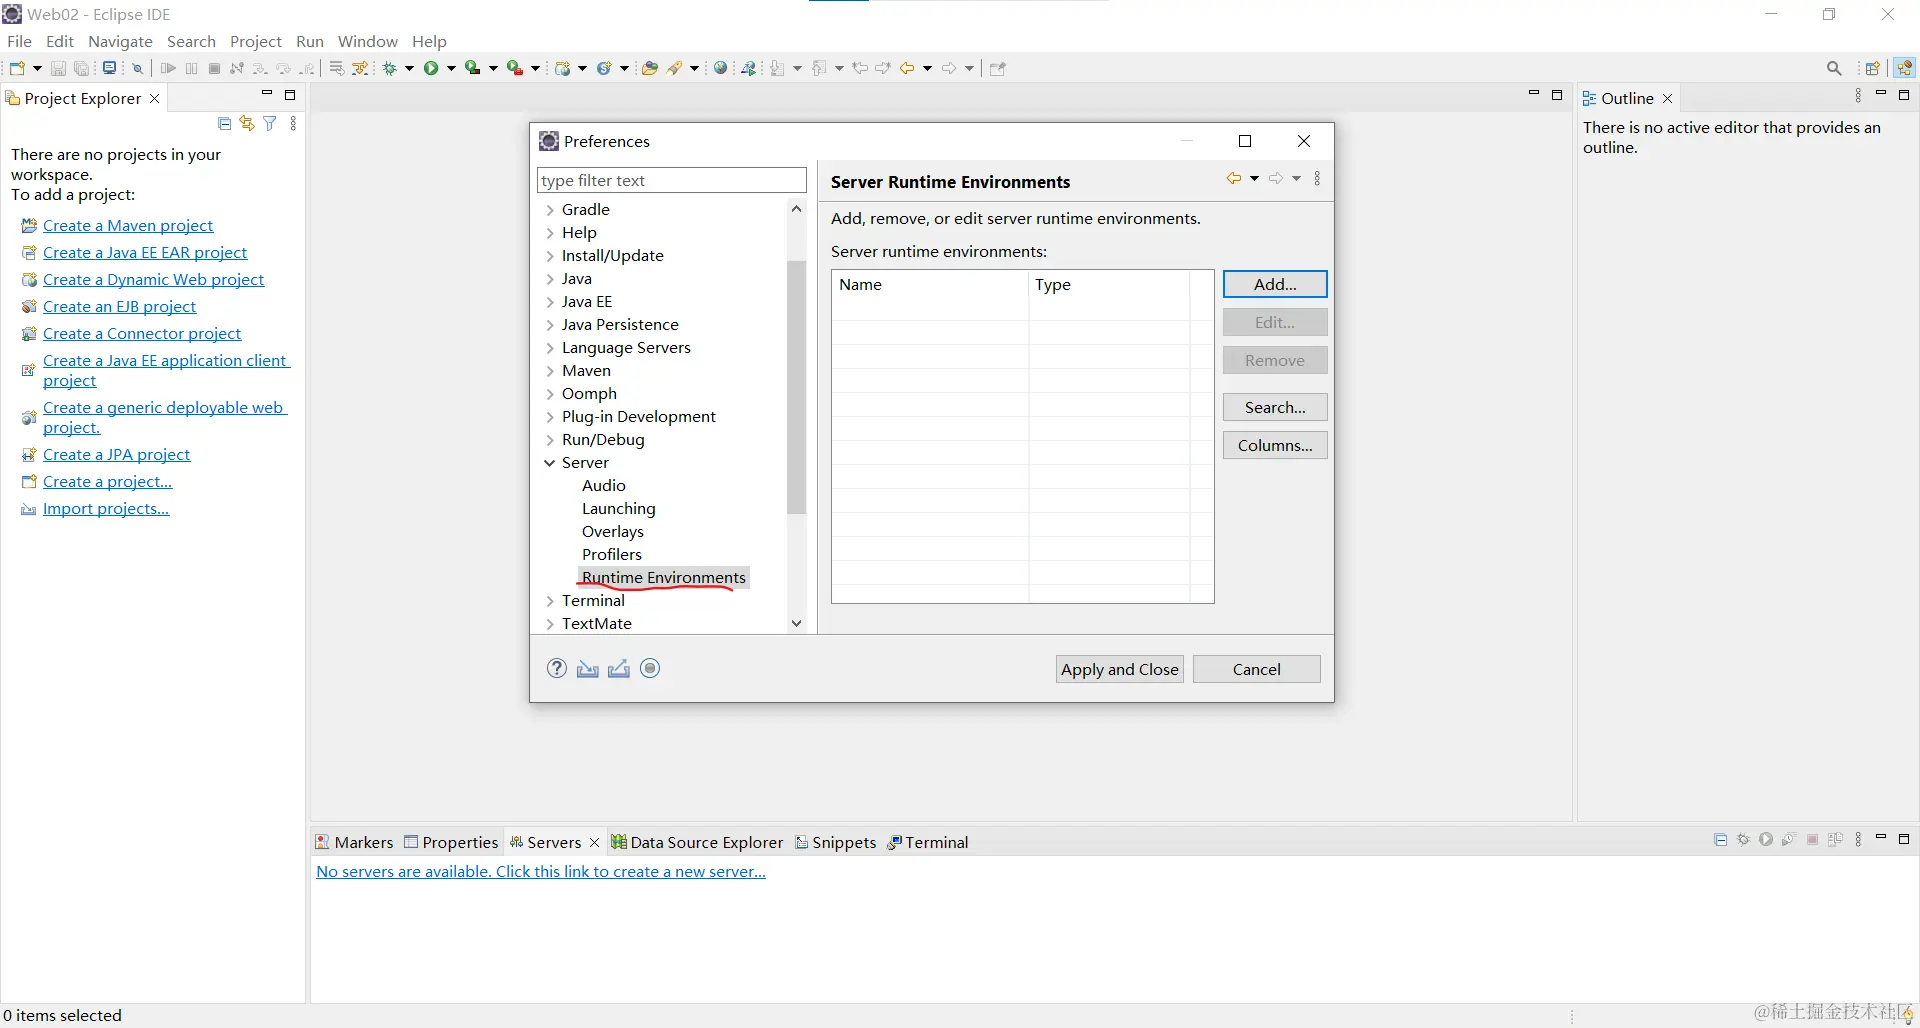The width and height of the screenshot is (1920, 1028).
Task: Click the Coverage run icon in toolbar
Action: [x=473, y=68]
